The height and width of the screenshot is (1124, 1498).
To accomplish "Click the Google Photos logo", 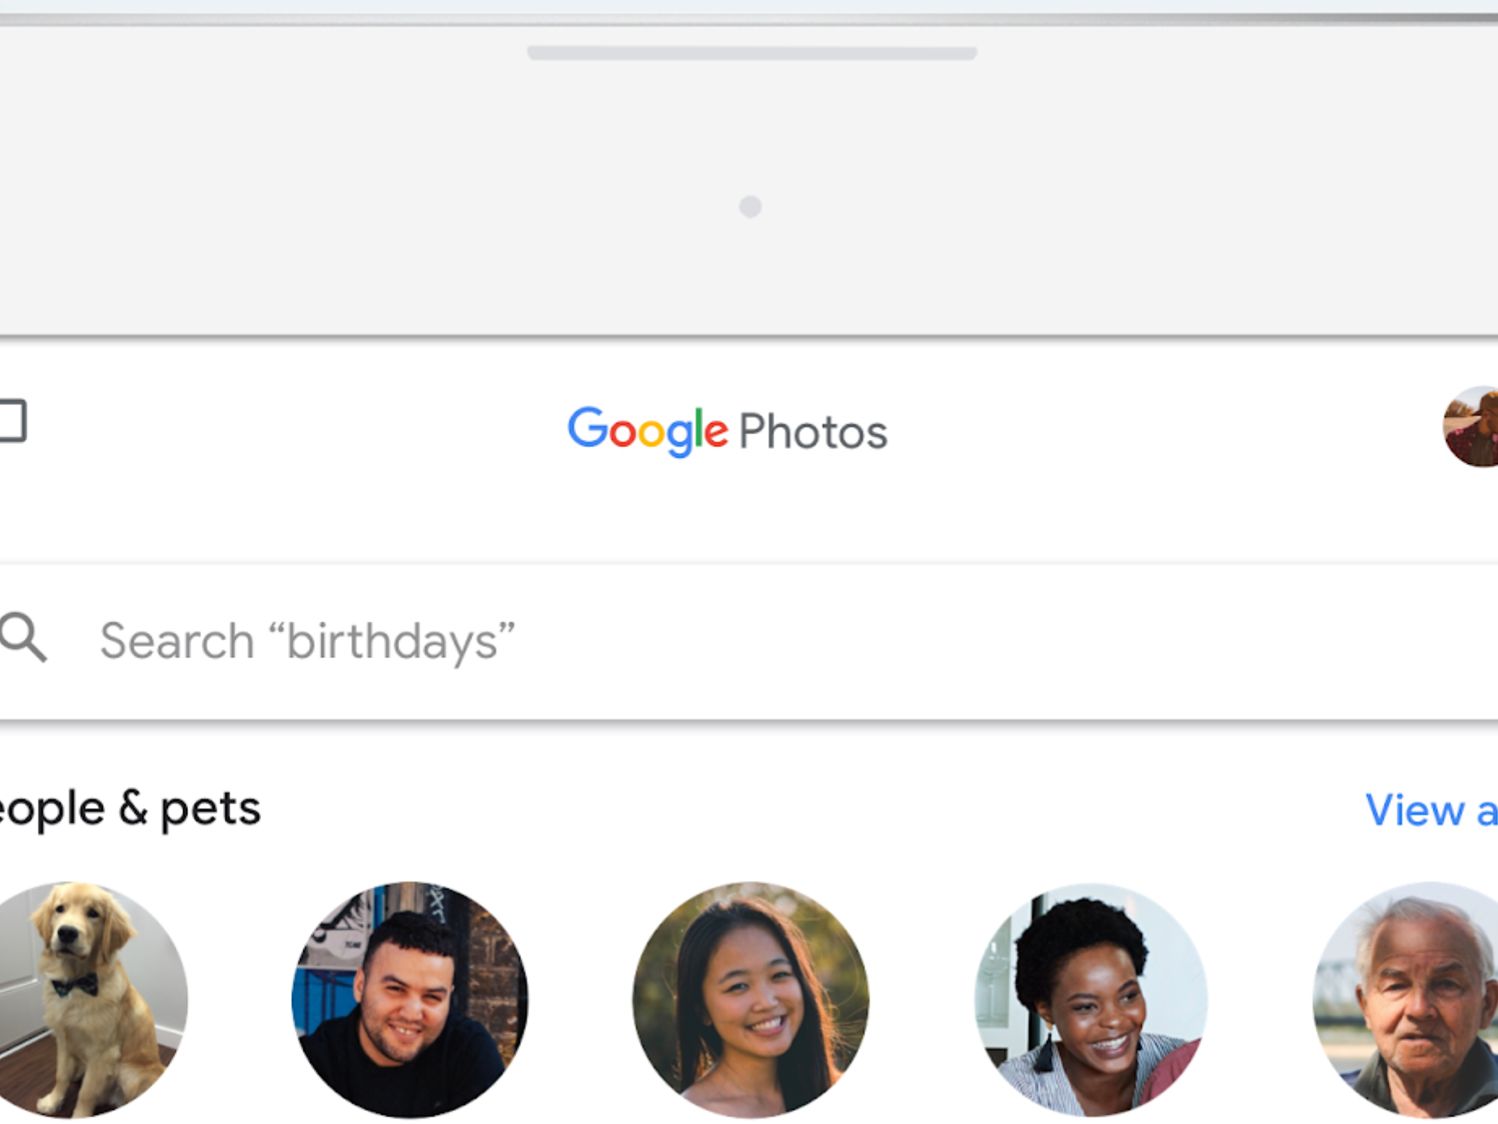I will [x=727, y=431].
